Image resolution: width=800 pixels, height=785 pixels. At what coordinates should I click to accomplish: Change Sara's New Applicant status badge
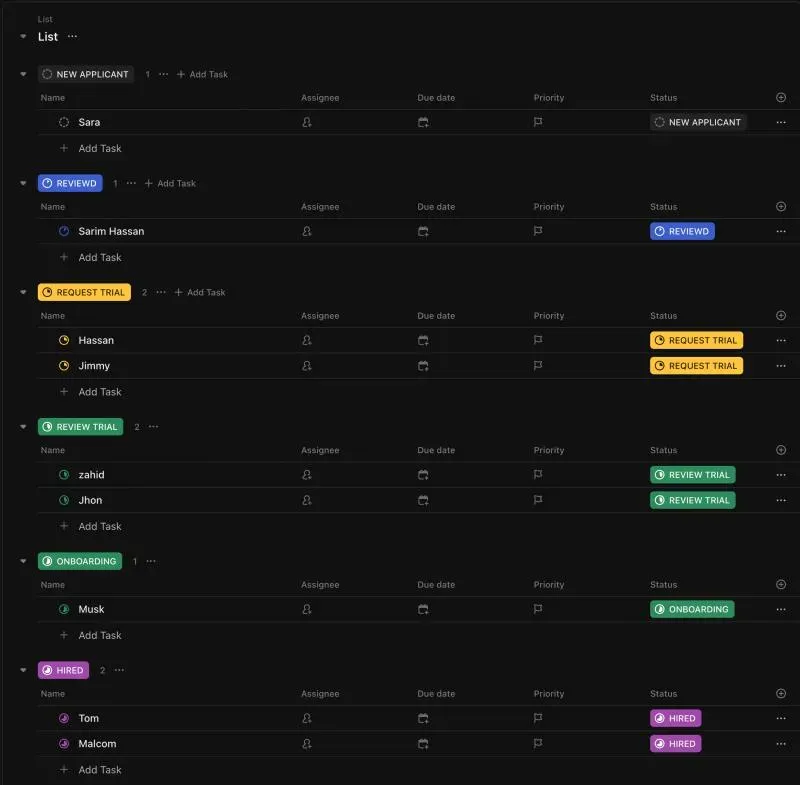pos(697,122)
